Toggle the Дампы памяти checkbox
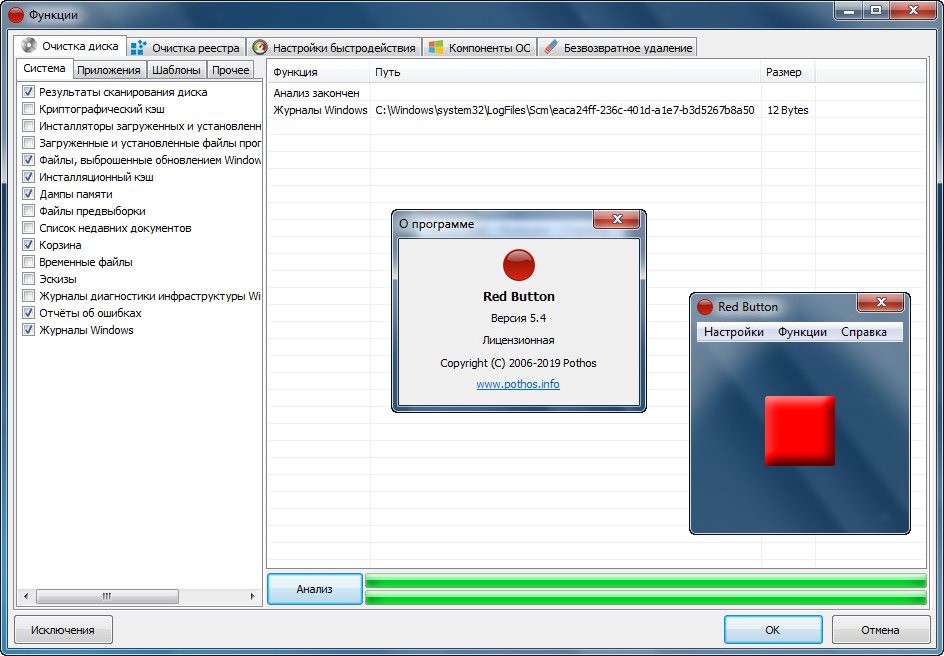944x656 pixels. [x=28, y=194]
